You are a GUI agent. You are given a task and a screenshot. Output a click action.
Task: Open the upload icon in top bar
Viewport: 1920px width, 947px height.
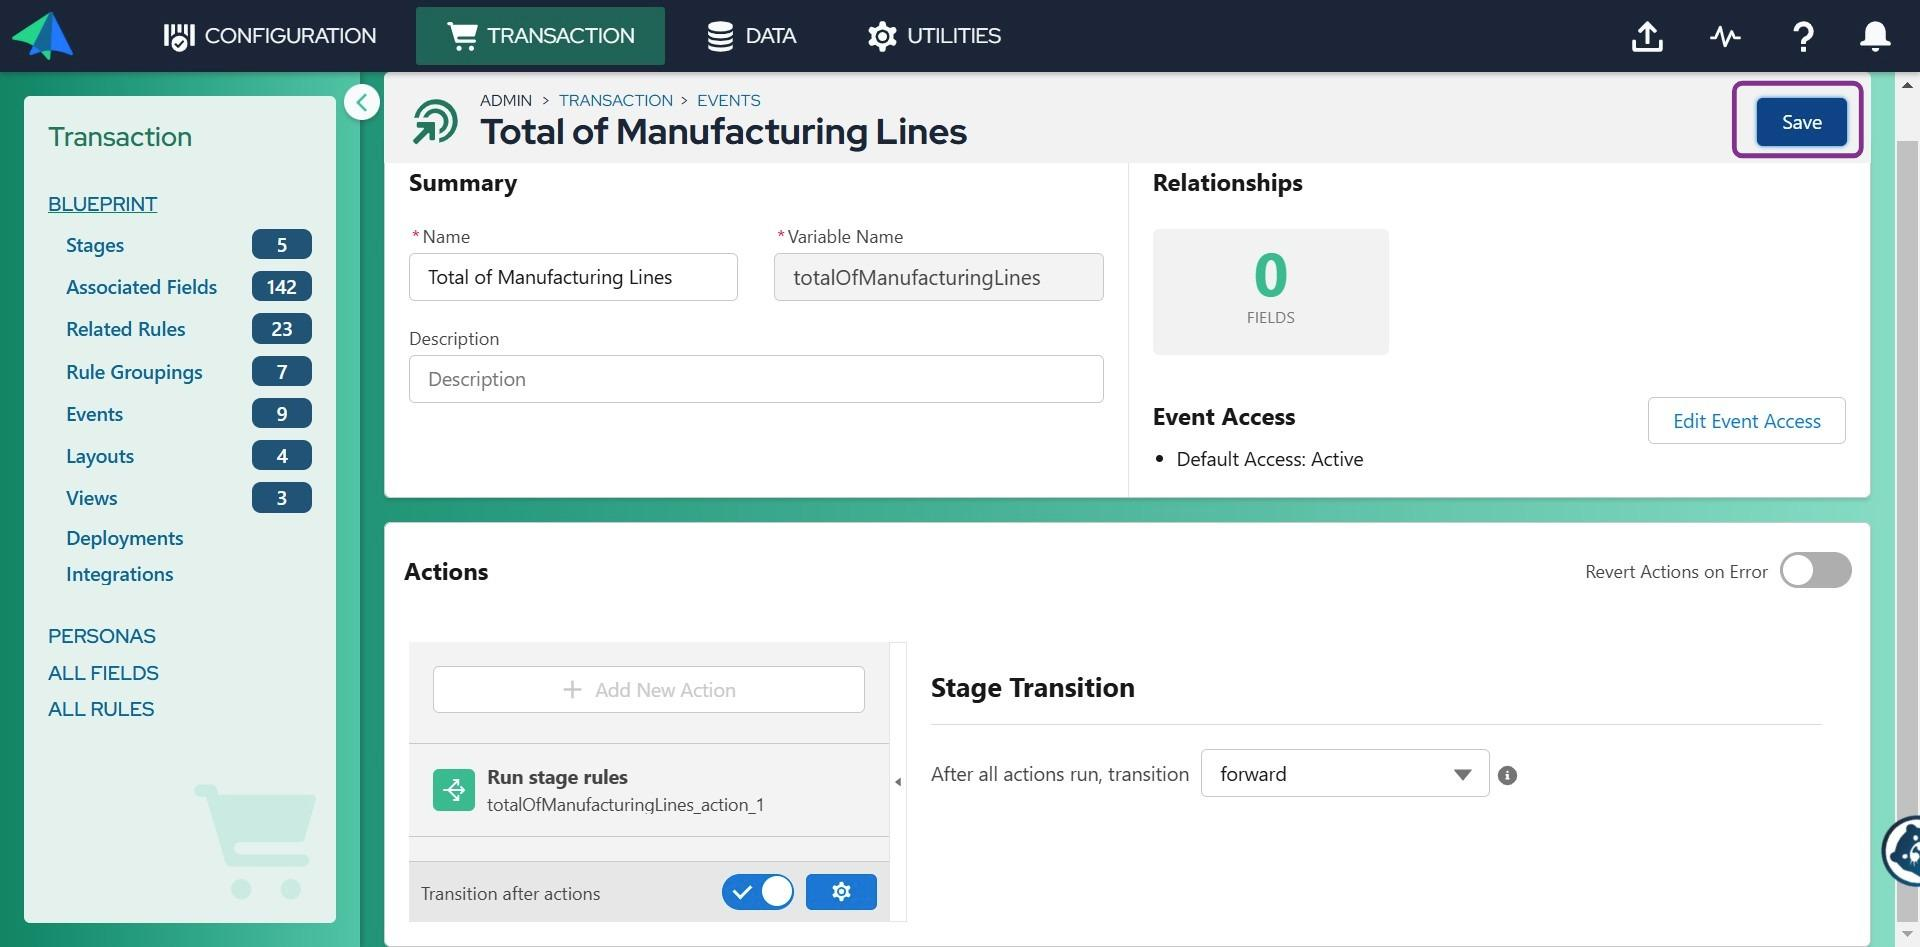[x=1647, y=37]
